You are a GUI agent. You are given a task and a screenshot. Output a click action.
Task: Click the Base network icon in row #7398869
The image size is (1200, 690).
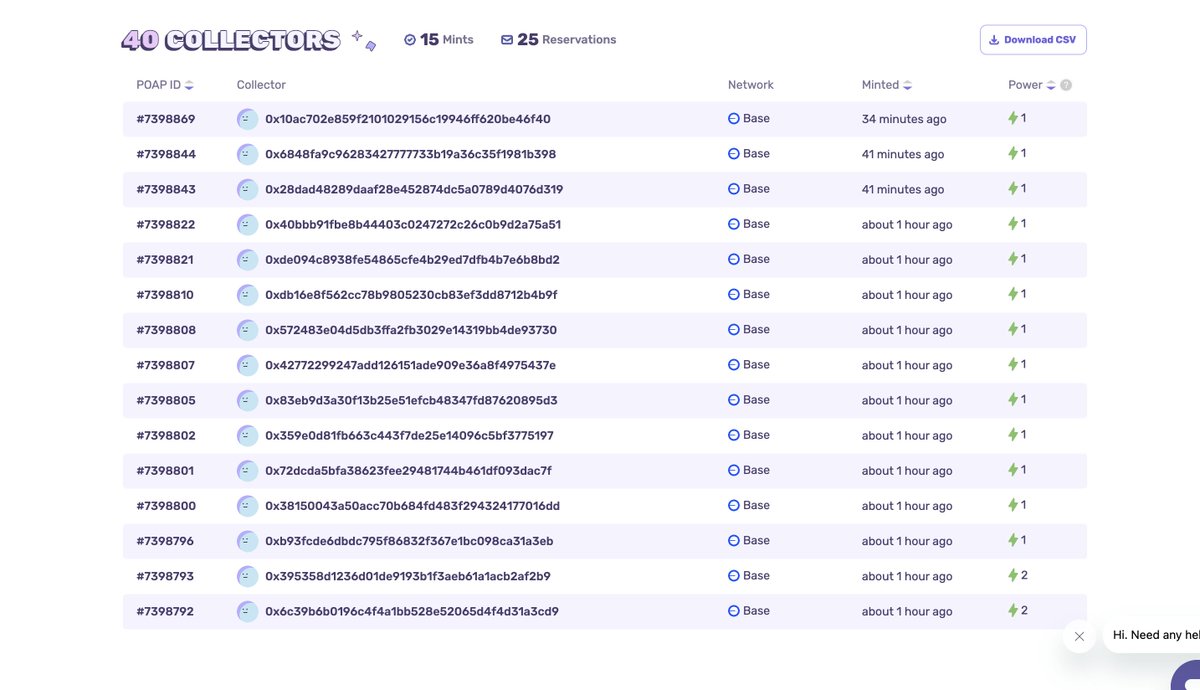point(733,119)
